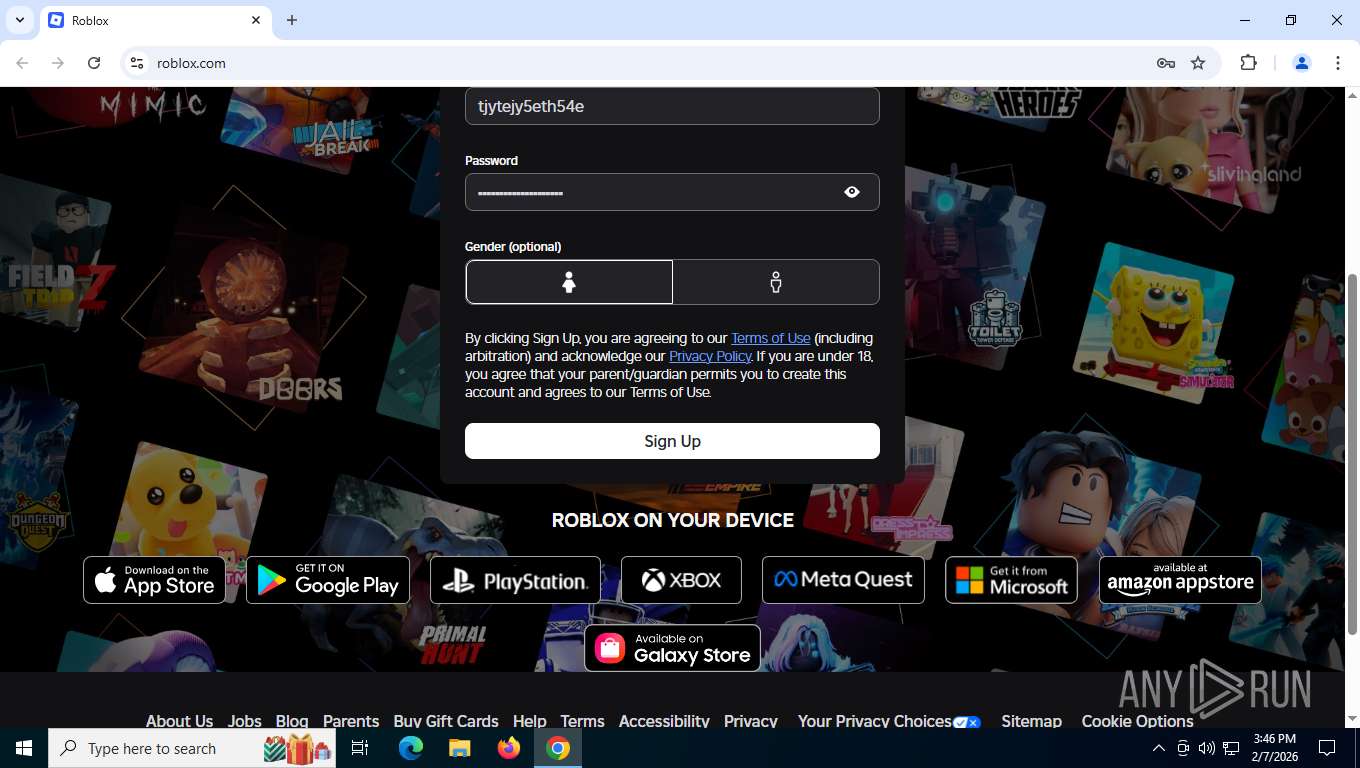This screenshot has height=768, width=1360.
Task: Open the App Store download badge
Action: [x=154, y=580]
